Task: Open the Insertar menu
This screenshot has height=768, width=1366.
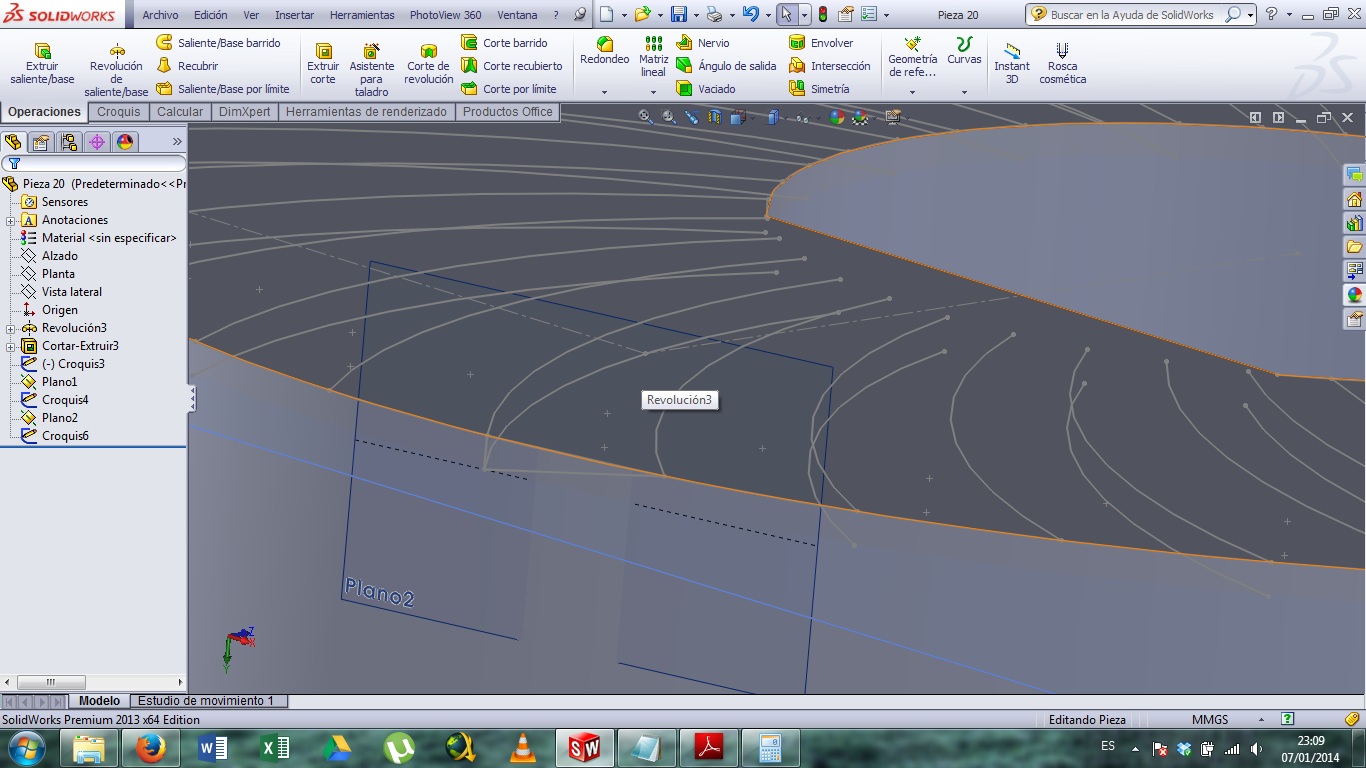Action: 294,15
